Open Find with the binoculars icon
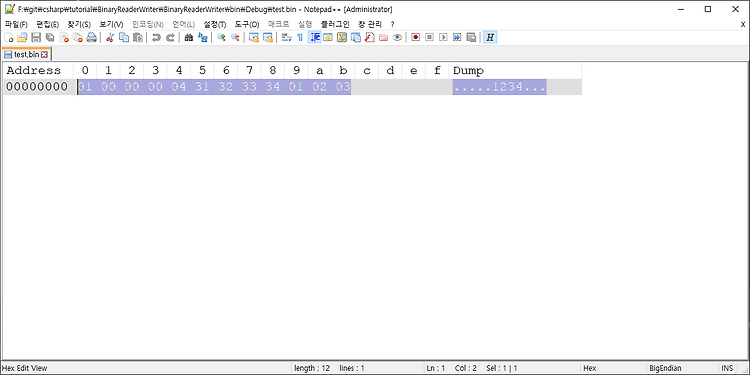 pos(189,37)
